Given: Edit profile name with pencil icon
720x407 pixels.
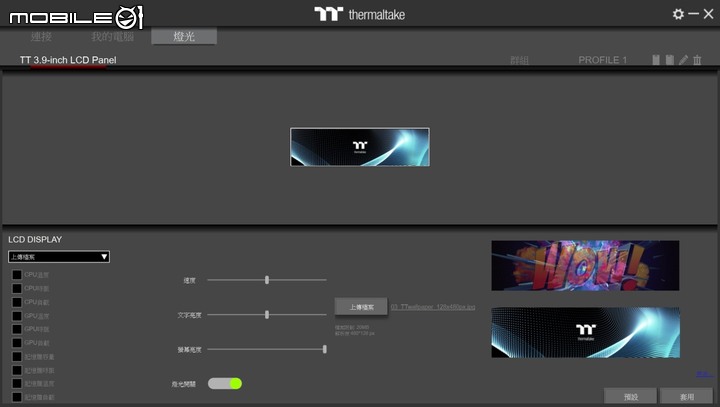Looking at the screenshot, I should 684,60.
